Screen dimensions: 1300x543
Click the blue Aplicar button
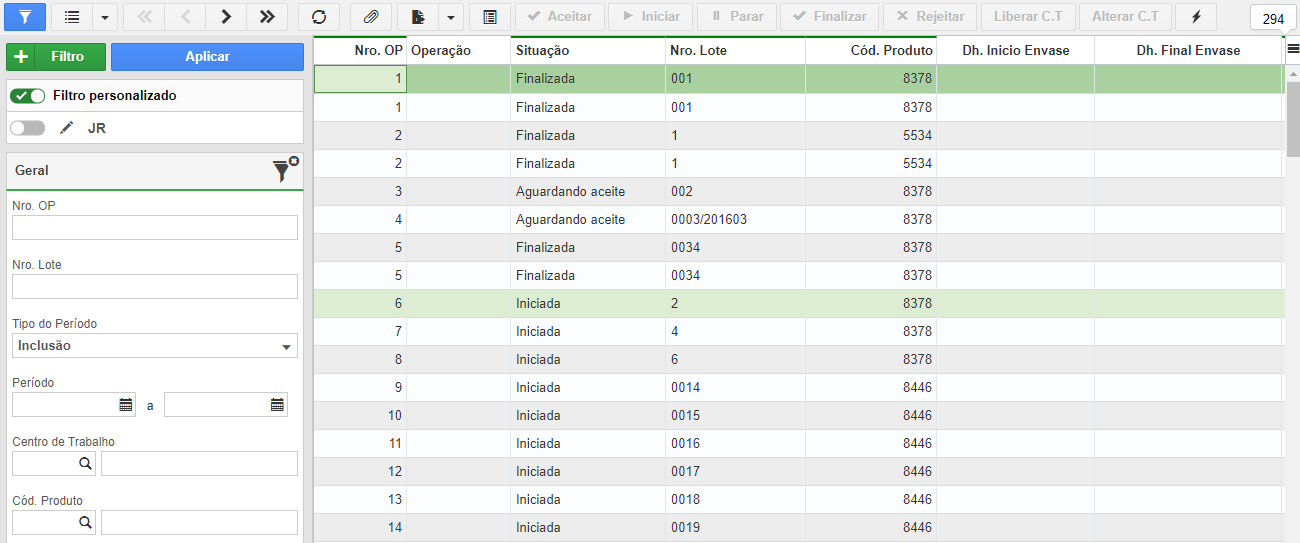tap(207, 57)
